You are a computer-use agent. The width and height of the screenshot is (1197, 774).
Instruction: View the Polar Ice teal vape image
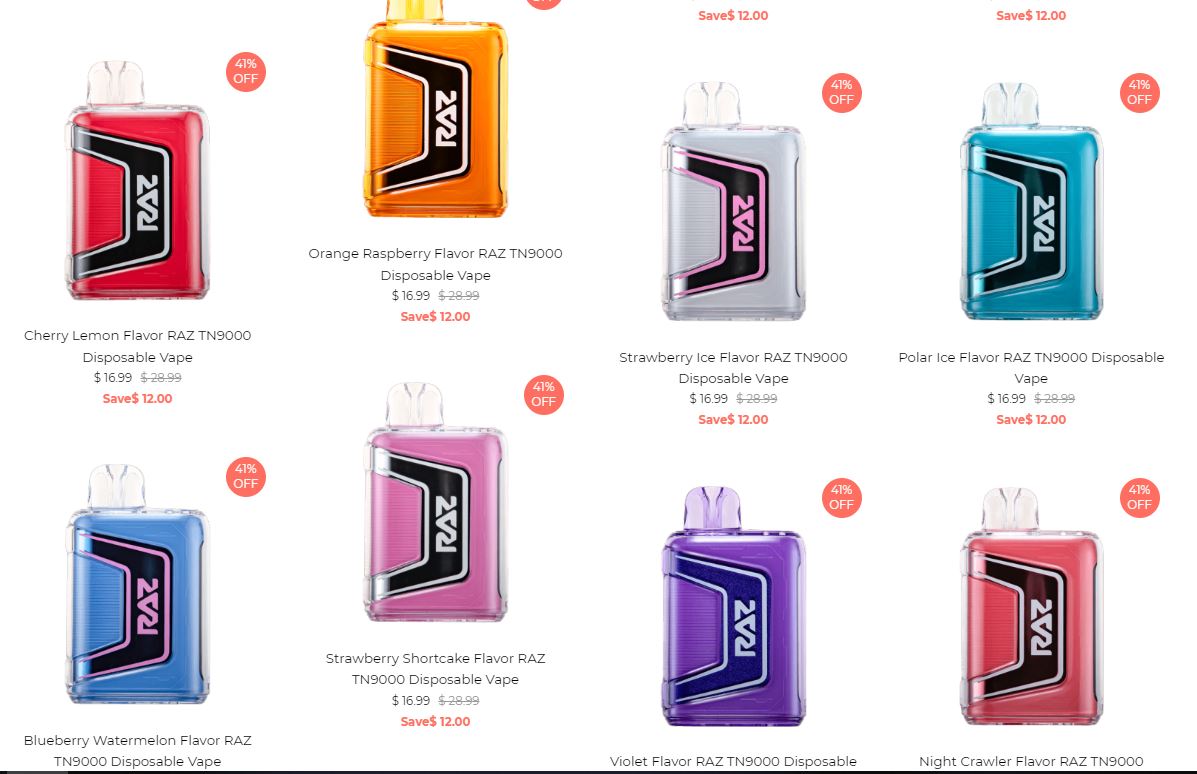pos(1031,202)
